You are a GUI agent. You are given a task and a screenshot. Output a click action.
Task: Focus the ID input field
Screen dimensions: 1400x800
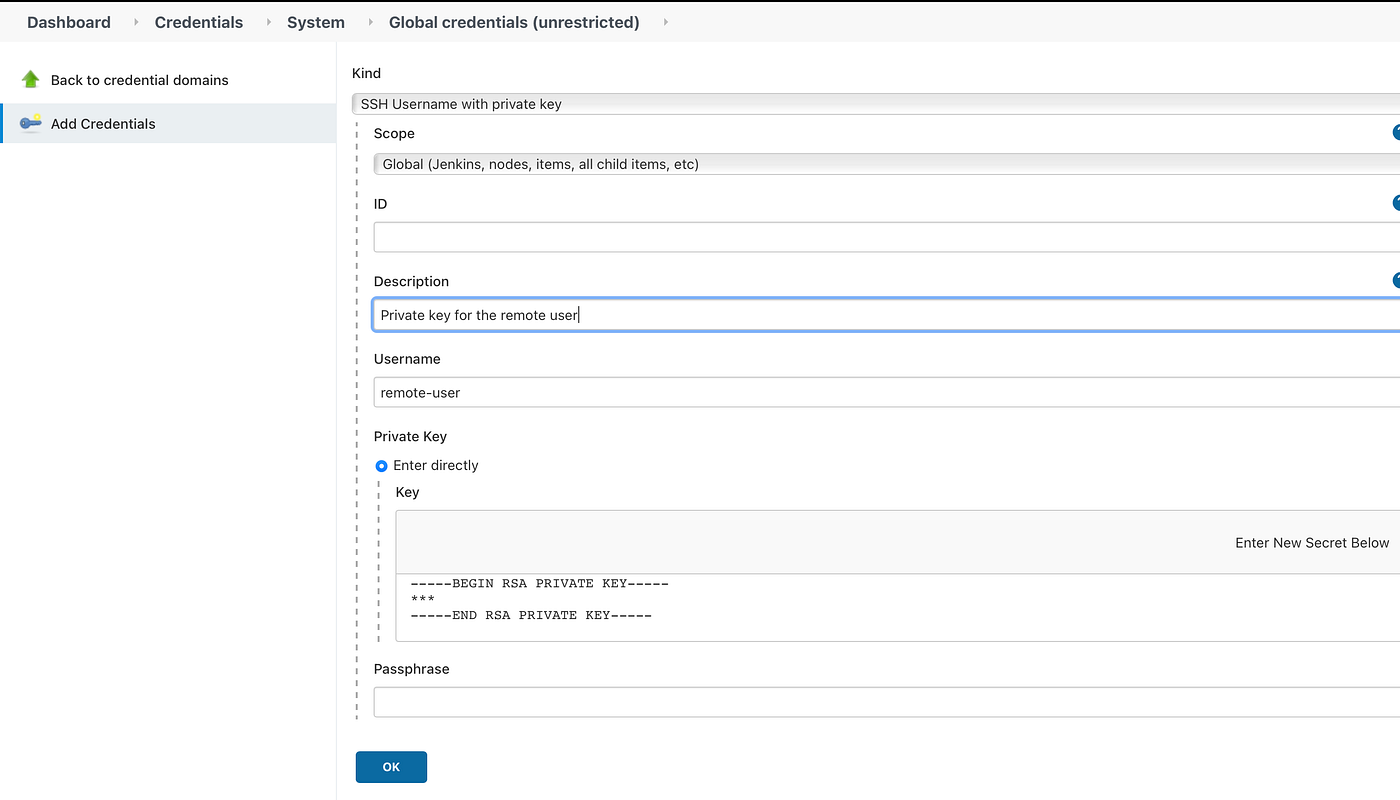click(887, 237)
